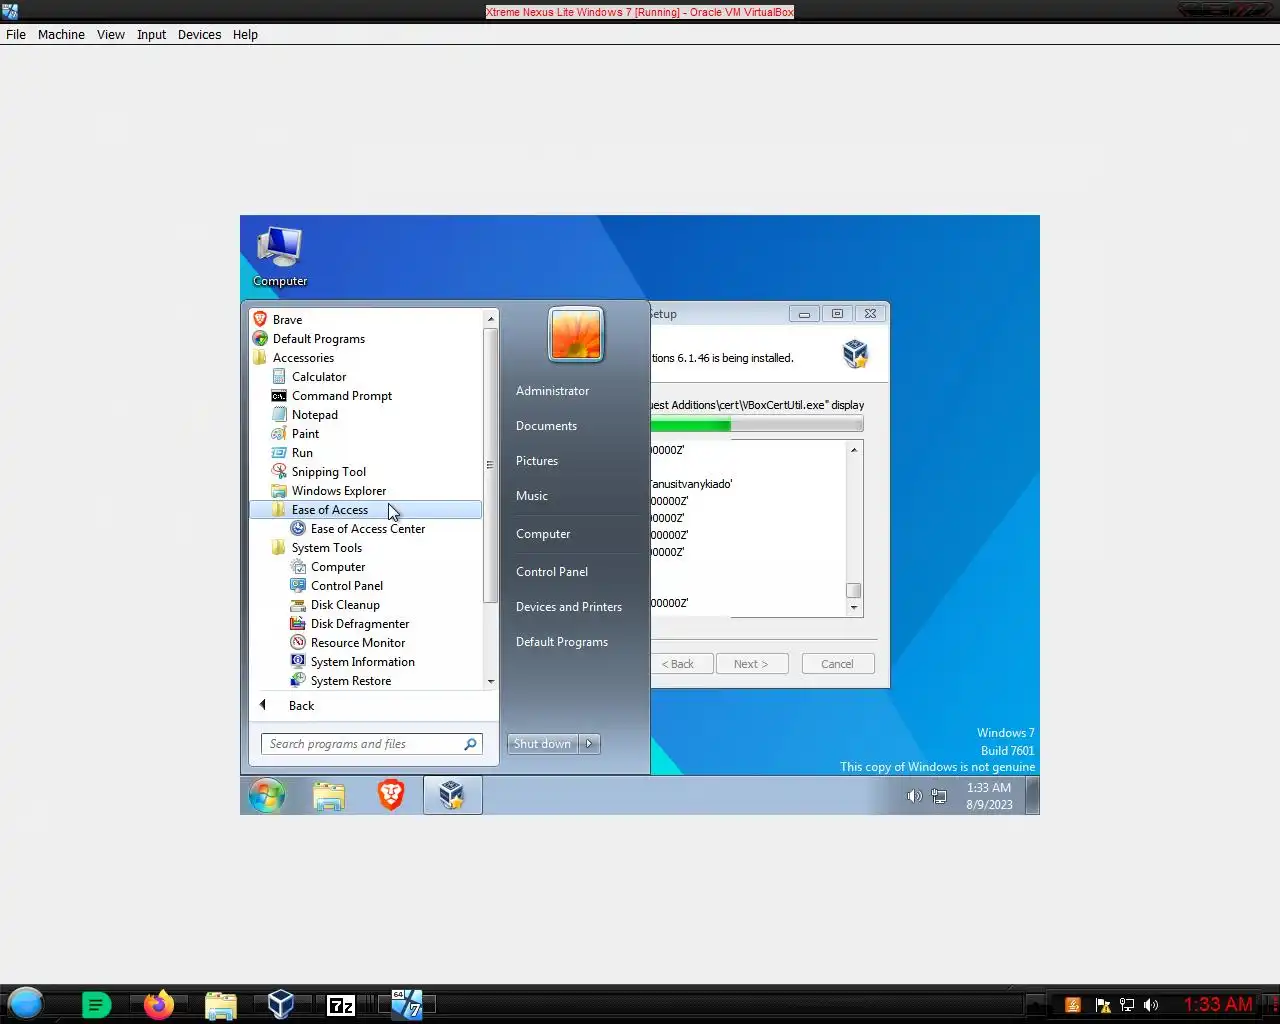Expand the Shut down options arrow
Image resolution: width=1280 pixels, height=1024 pixels.
(589, 744)
